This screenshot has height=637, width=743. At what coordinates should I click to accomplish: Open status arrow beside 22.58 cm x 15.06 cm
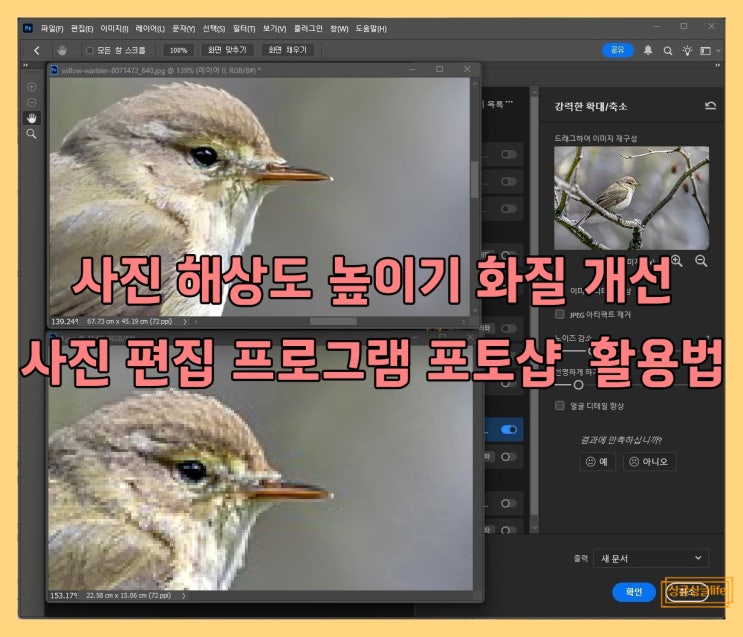point(183,595)
